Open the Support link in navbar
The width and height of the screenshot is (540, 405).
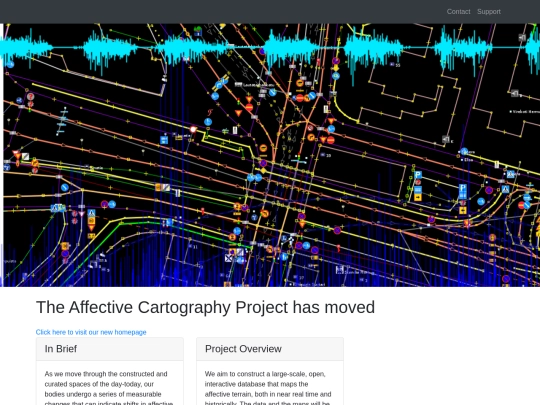click(x=489, y=12)
